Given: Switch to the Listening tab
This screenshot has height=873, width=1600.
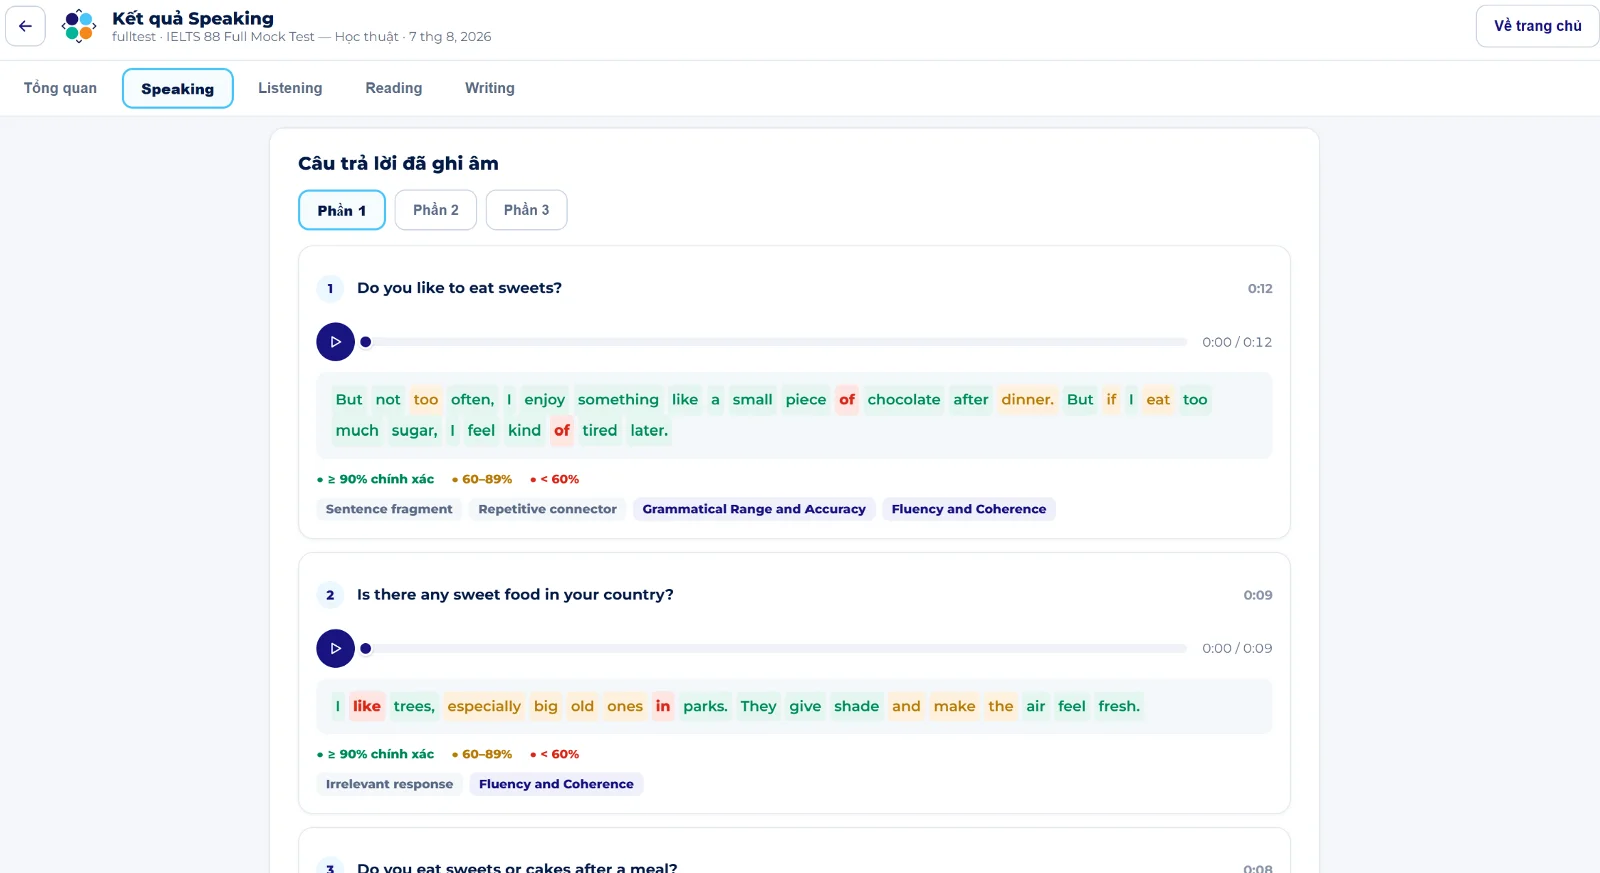Looking at the screenshot, I should [x=290, y=88].
